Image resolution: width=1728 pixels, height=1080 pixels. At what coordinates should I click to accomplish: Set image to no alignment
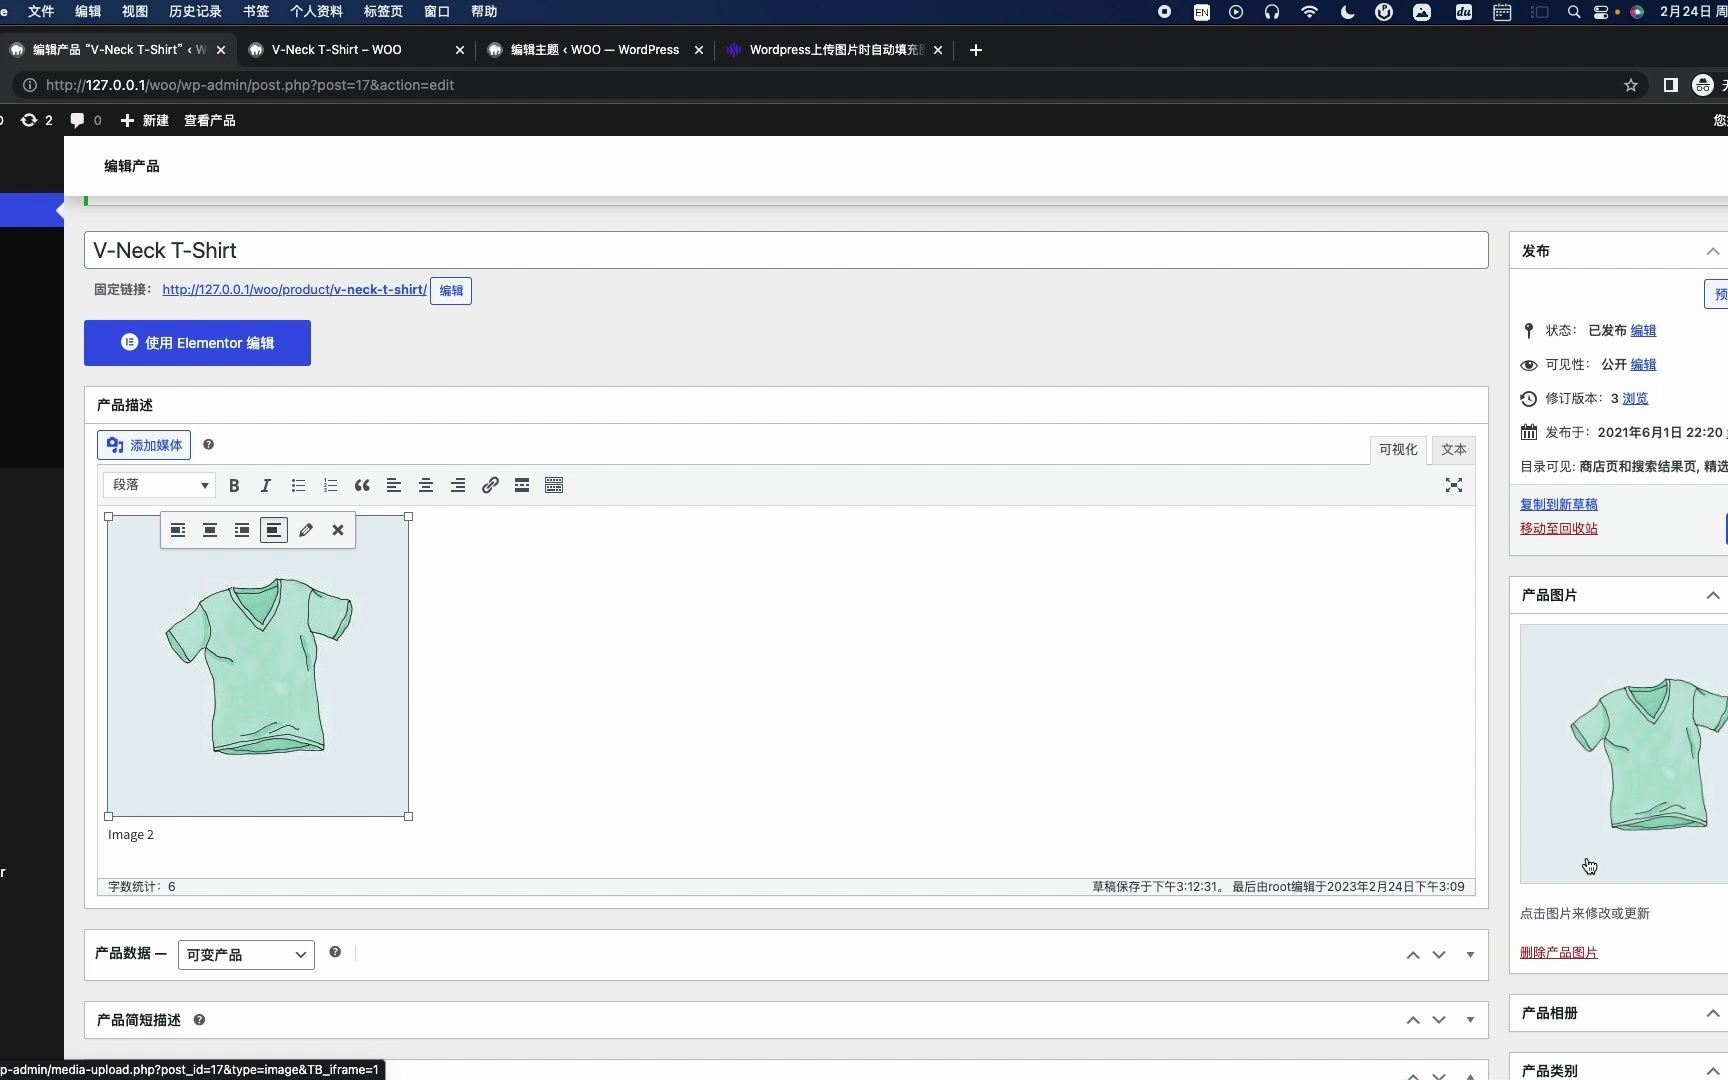click(274, 530)
